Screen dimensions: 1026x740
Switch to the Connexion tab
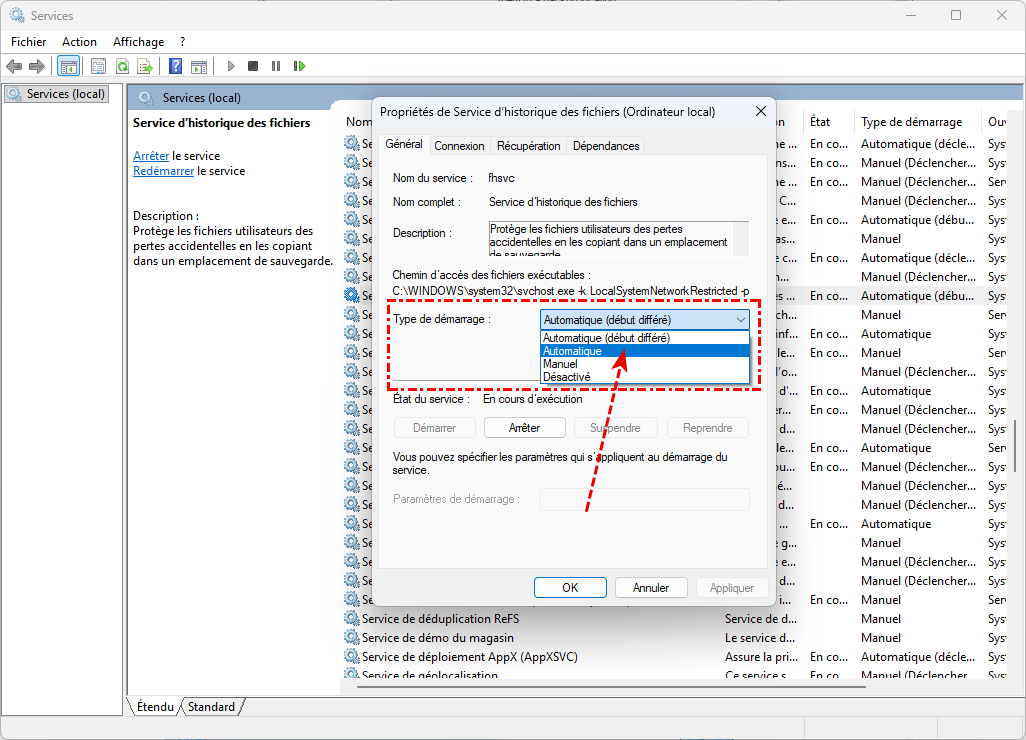point(459,146)
